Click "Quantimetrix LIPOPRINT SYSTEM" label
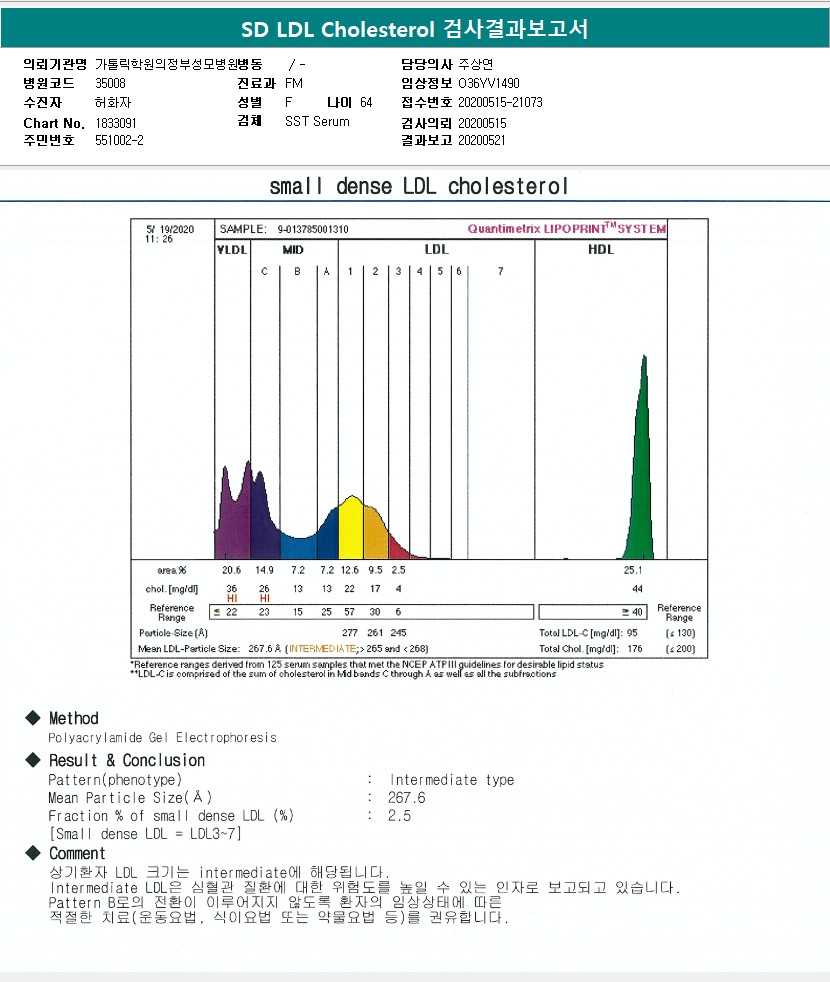 (567, 229)
